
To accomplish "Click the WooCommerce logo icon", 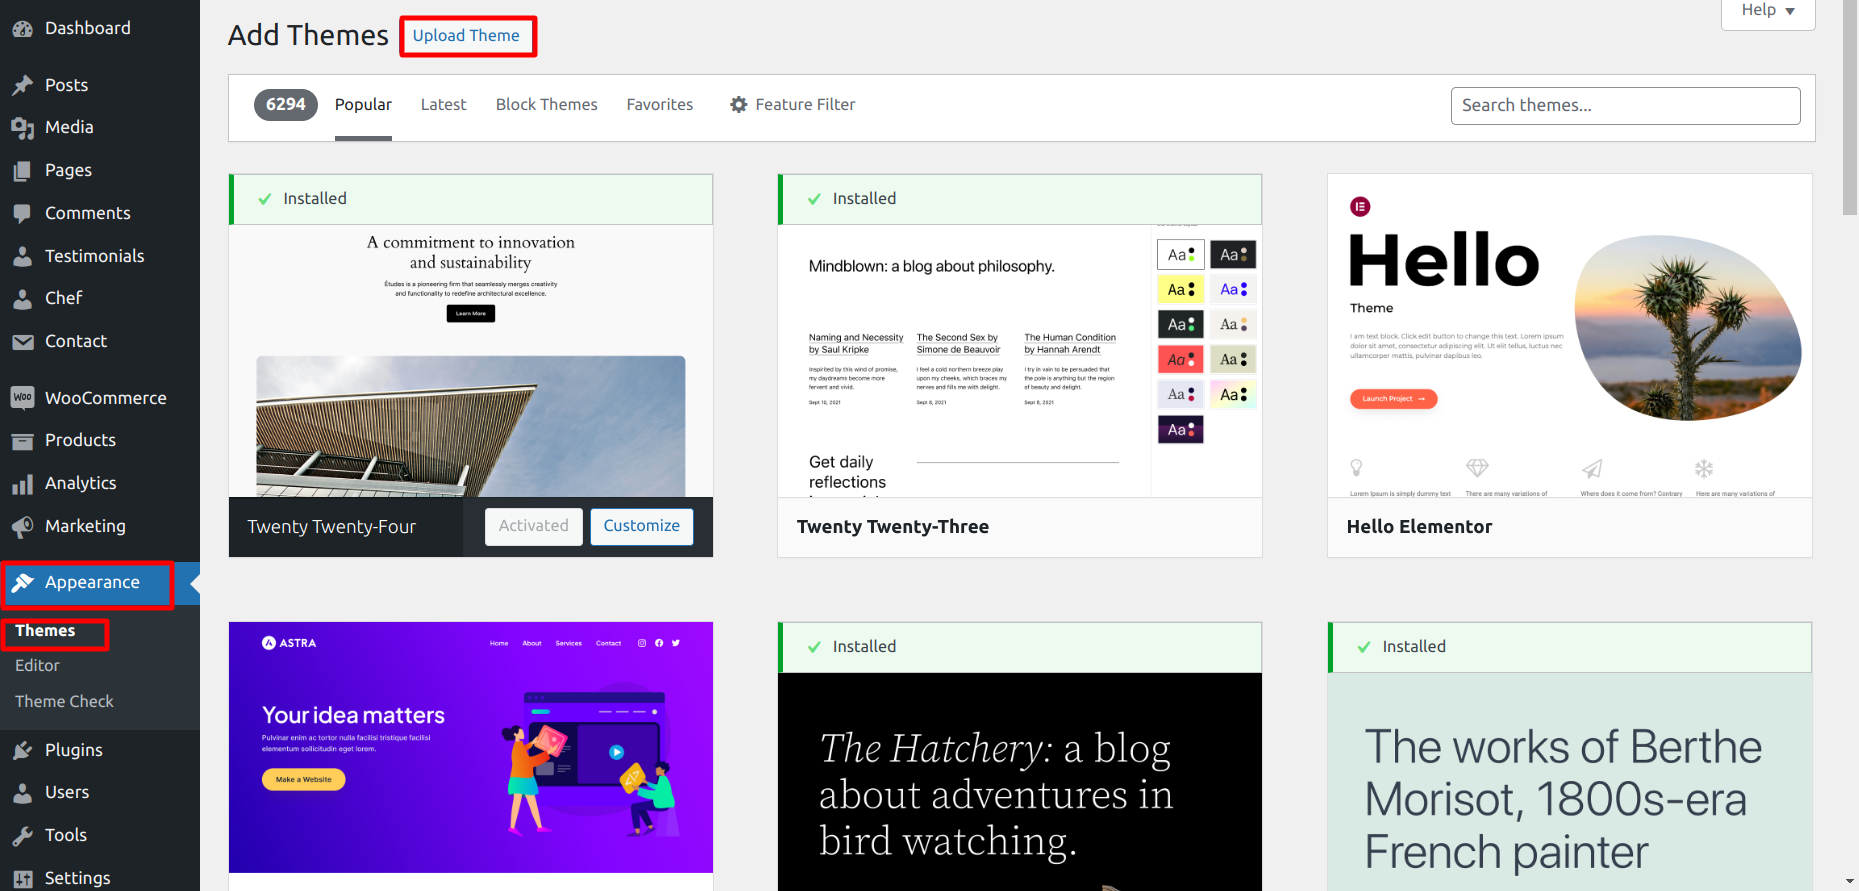I will 22,398.
